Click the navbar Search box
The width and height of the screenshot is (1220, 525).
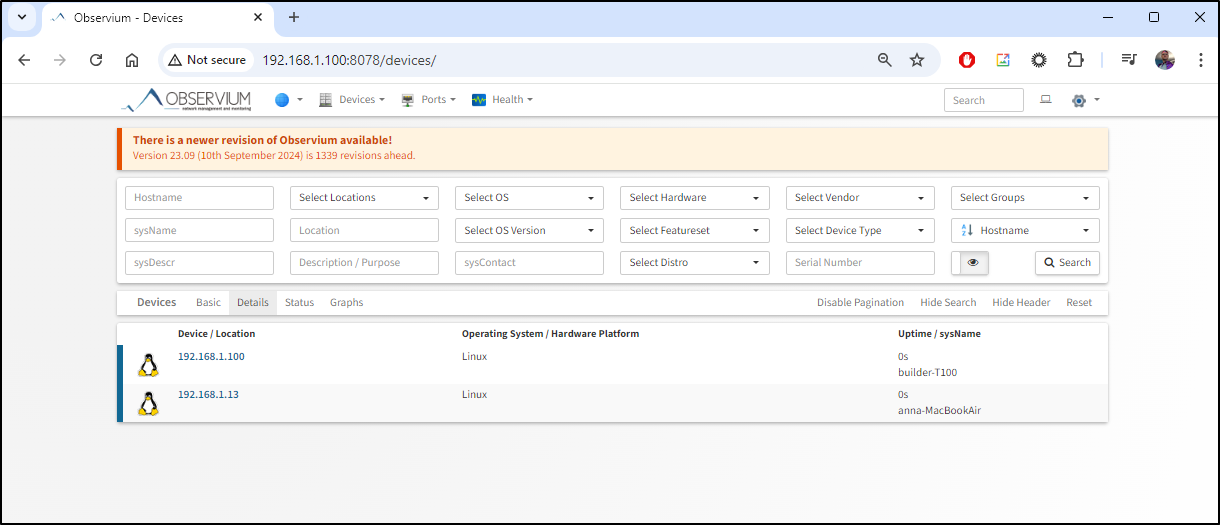tap(983, 100)
